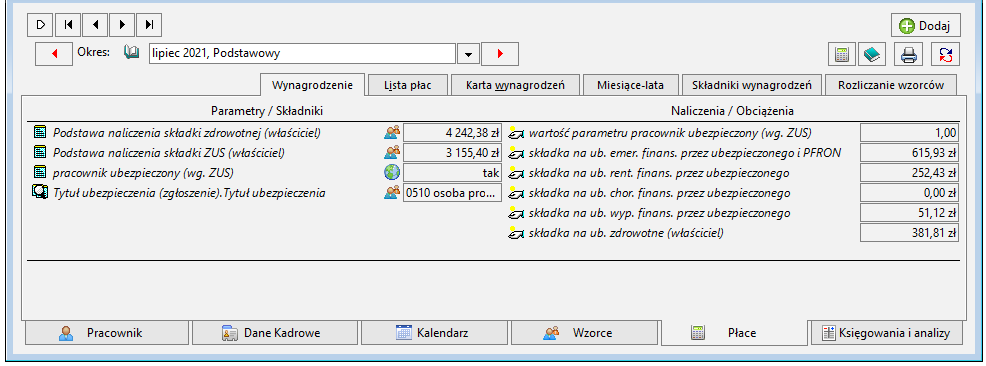The height and width of the screenshot is (366, 986).
Task: Click the next record black arrow
Action: pyautogui.click(x=122, y=25)
